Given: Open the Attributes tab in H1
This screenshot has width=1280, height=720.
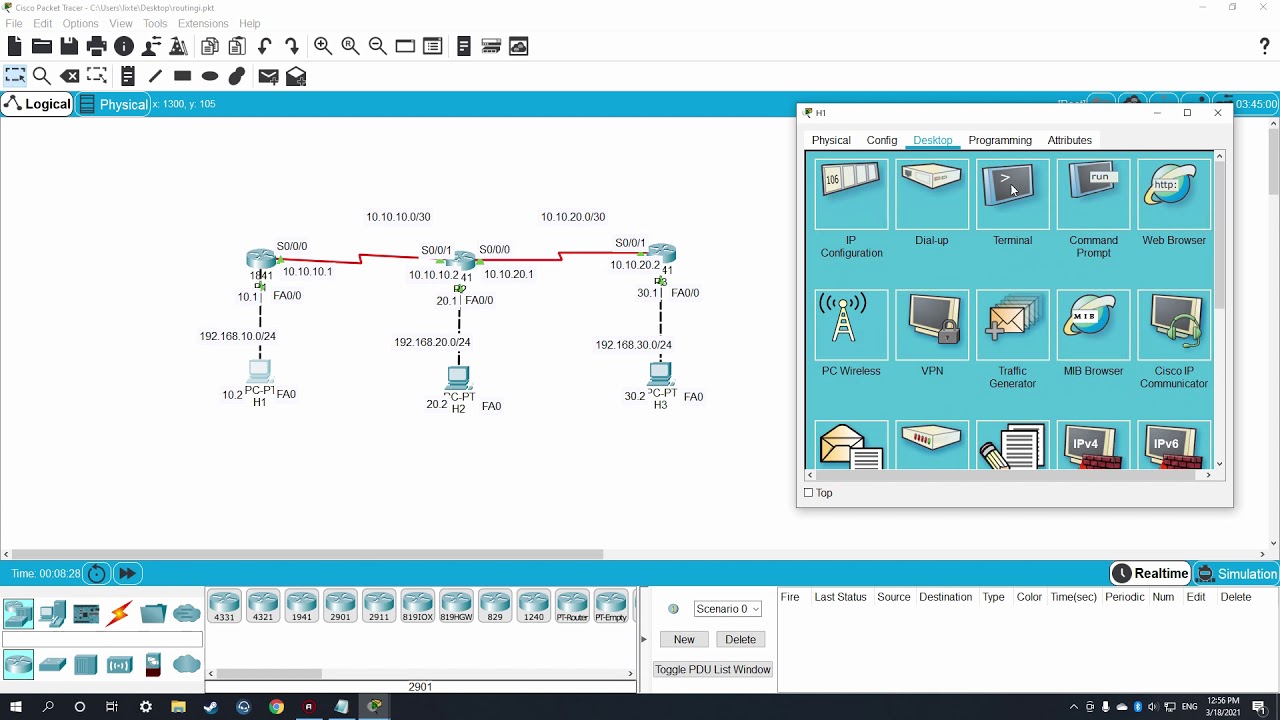Looking at the screenshot, I should (x=1069, y=140).
